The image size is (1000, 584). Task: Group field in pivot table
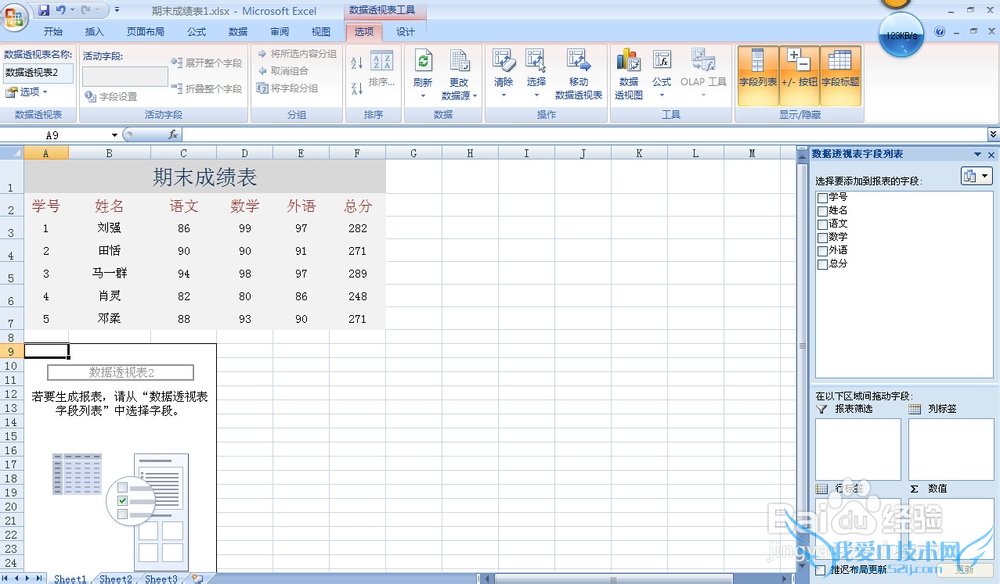tap(287, 88)
